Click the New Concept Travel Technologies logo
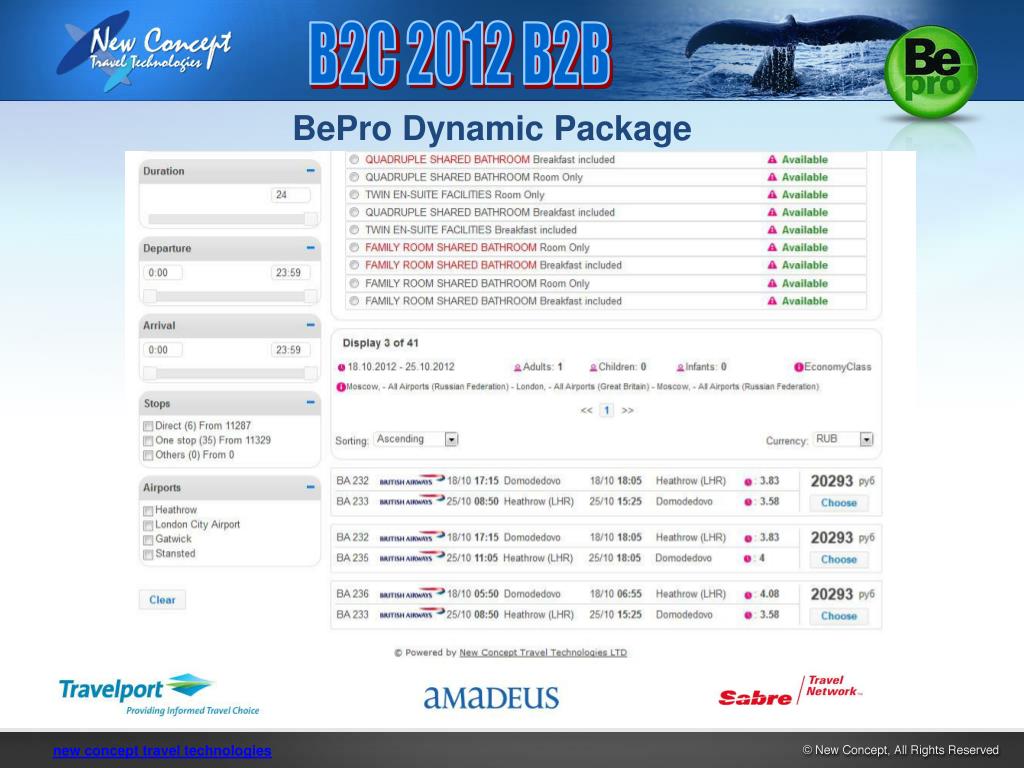 (144, 50)
